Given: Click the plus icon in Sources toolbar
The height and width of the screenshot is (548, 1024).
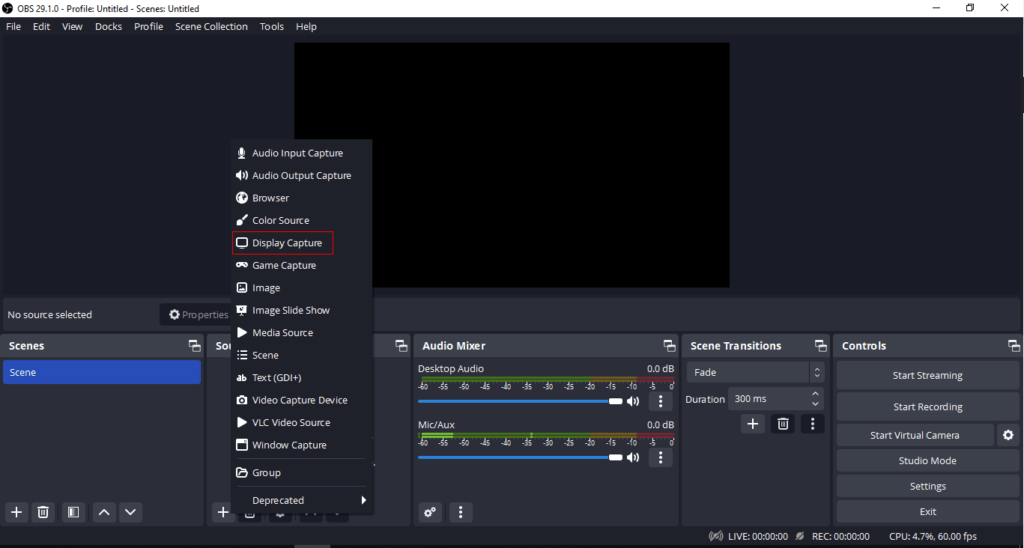Looking at the screenshot, I should click(223, 512).
